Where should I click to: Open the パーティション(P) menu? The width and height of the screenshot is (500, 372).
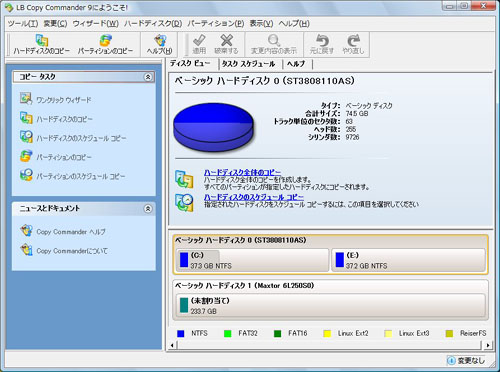click(215, 23)
